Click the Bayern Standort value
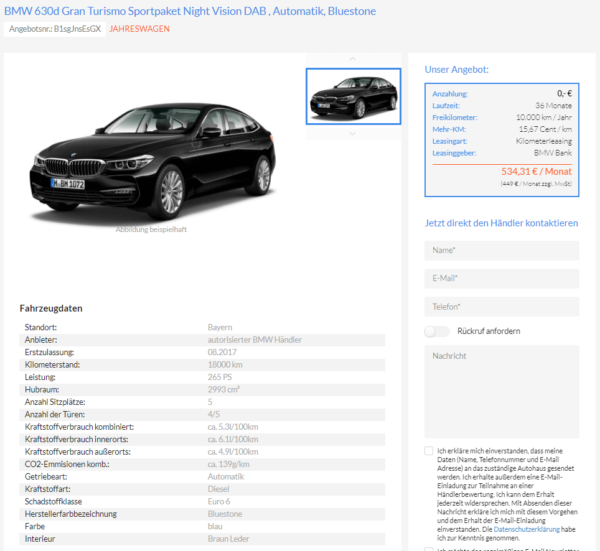This screenshot has height=551, width=600. tap(220, 328)
